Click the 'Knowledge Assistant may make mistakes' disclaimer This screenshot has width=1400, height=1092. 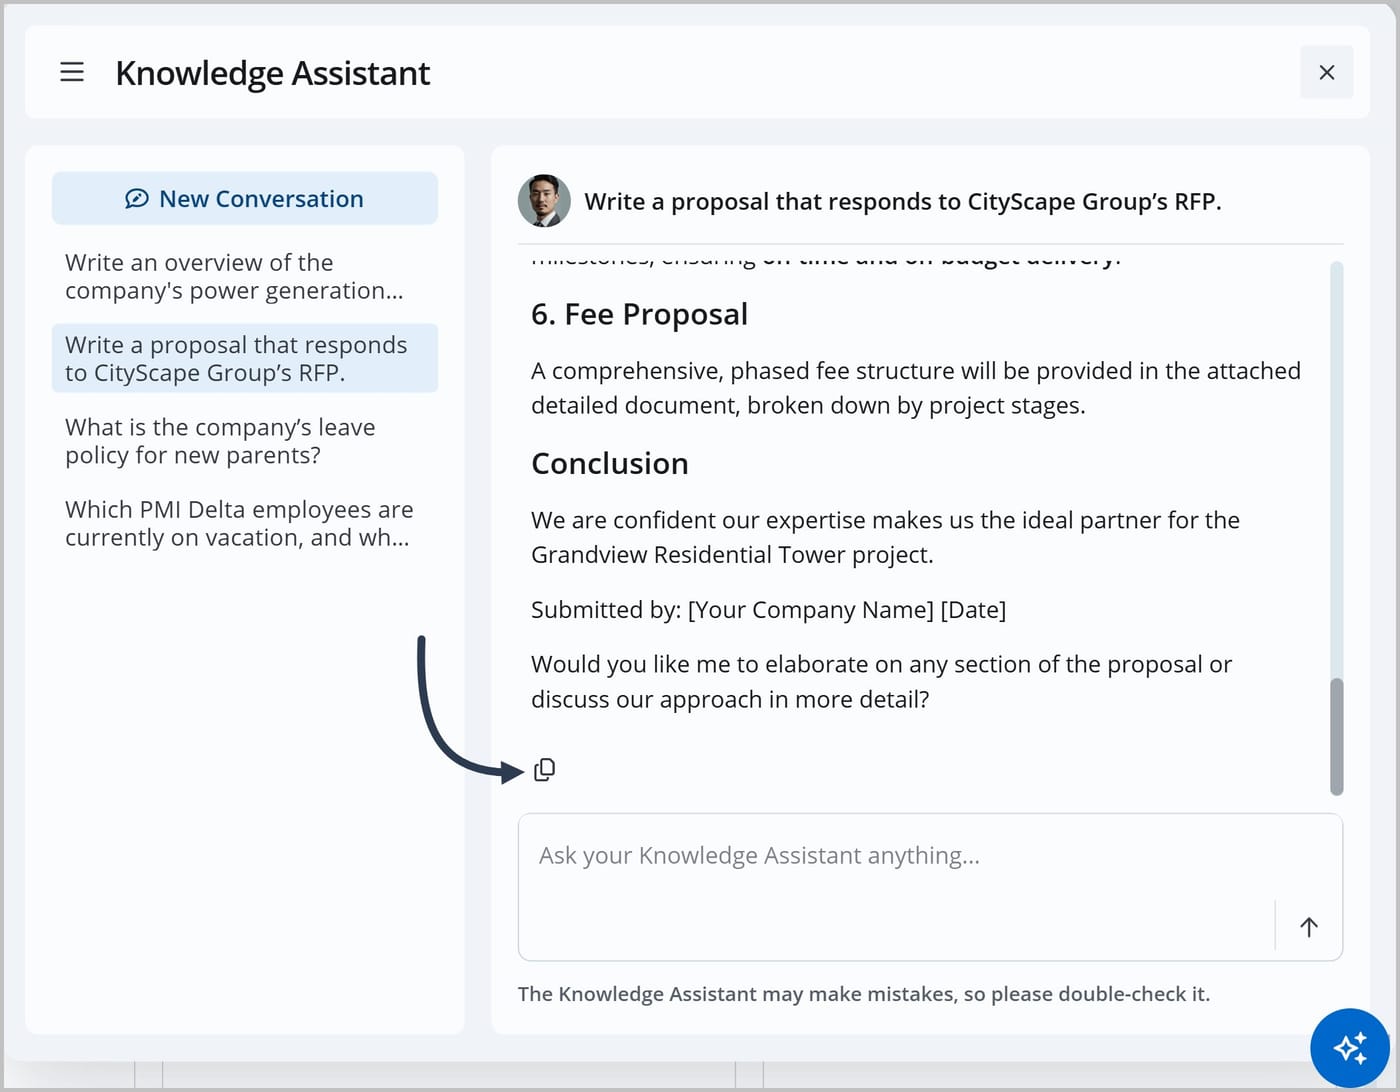point(863,994)
